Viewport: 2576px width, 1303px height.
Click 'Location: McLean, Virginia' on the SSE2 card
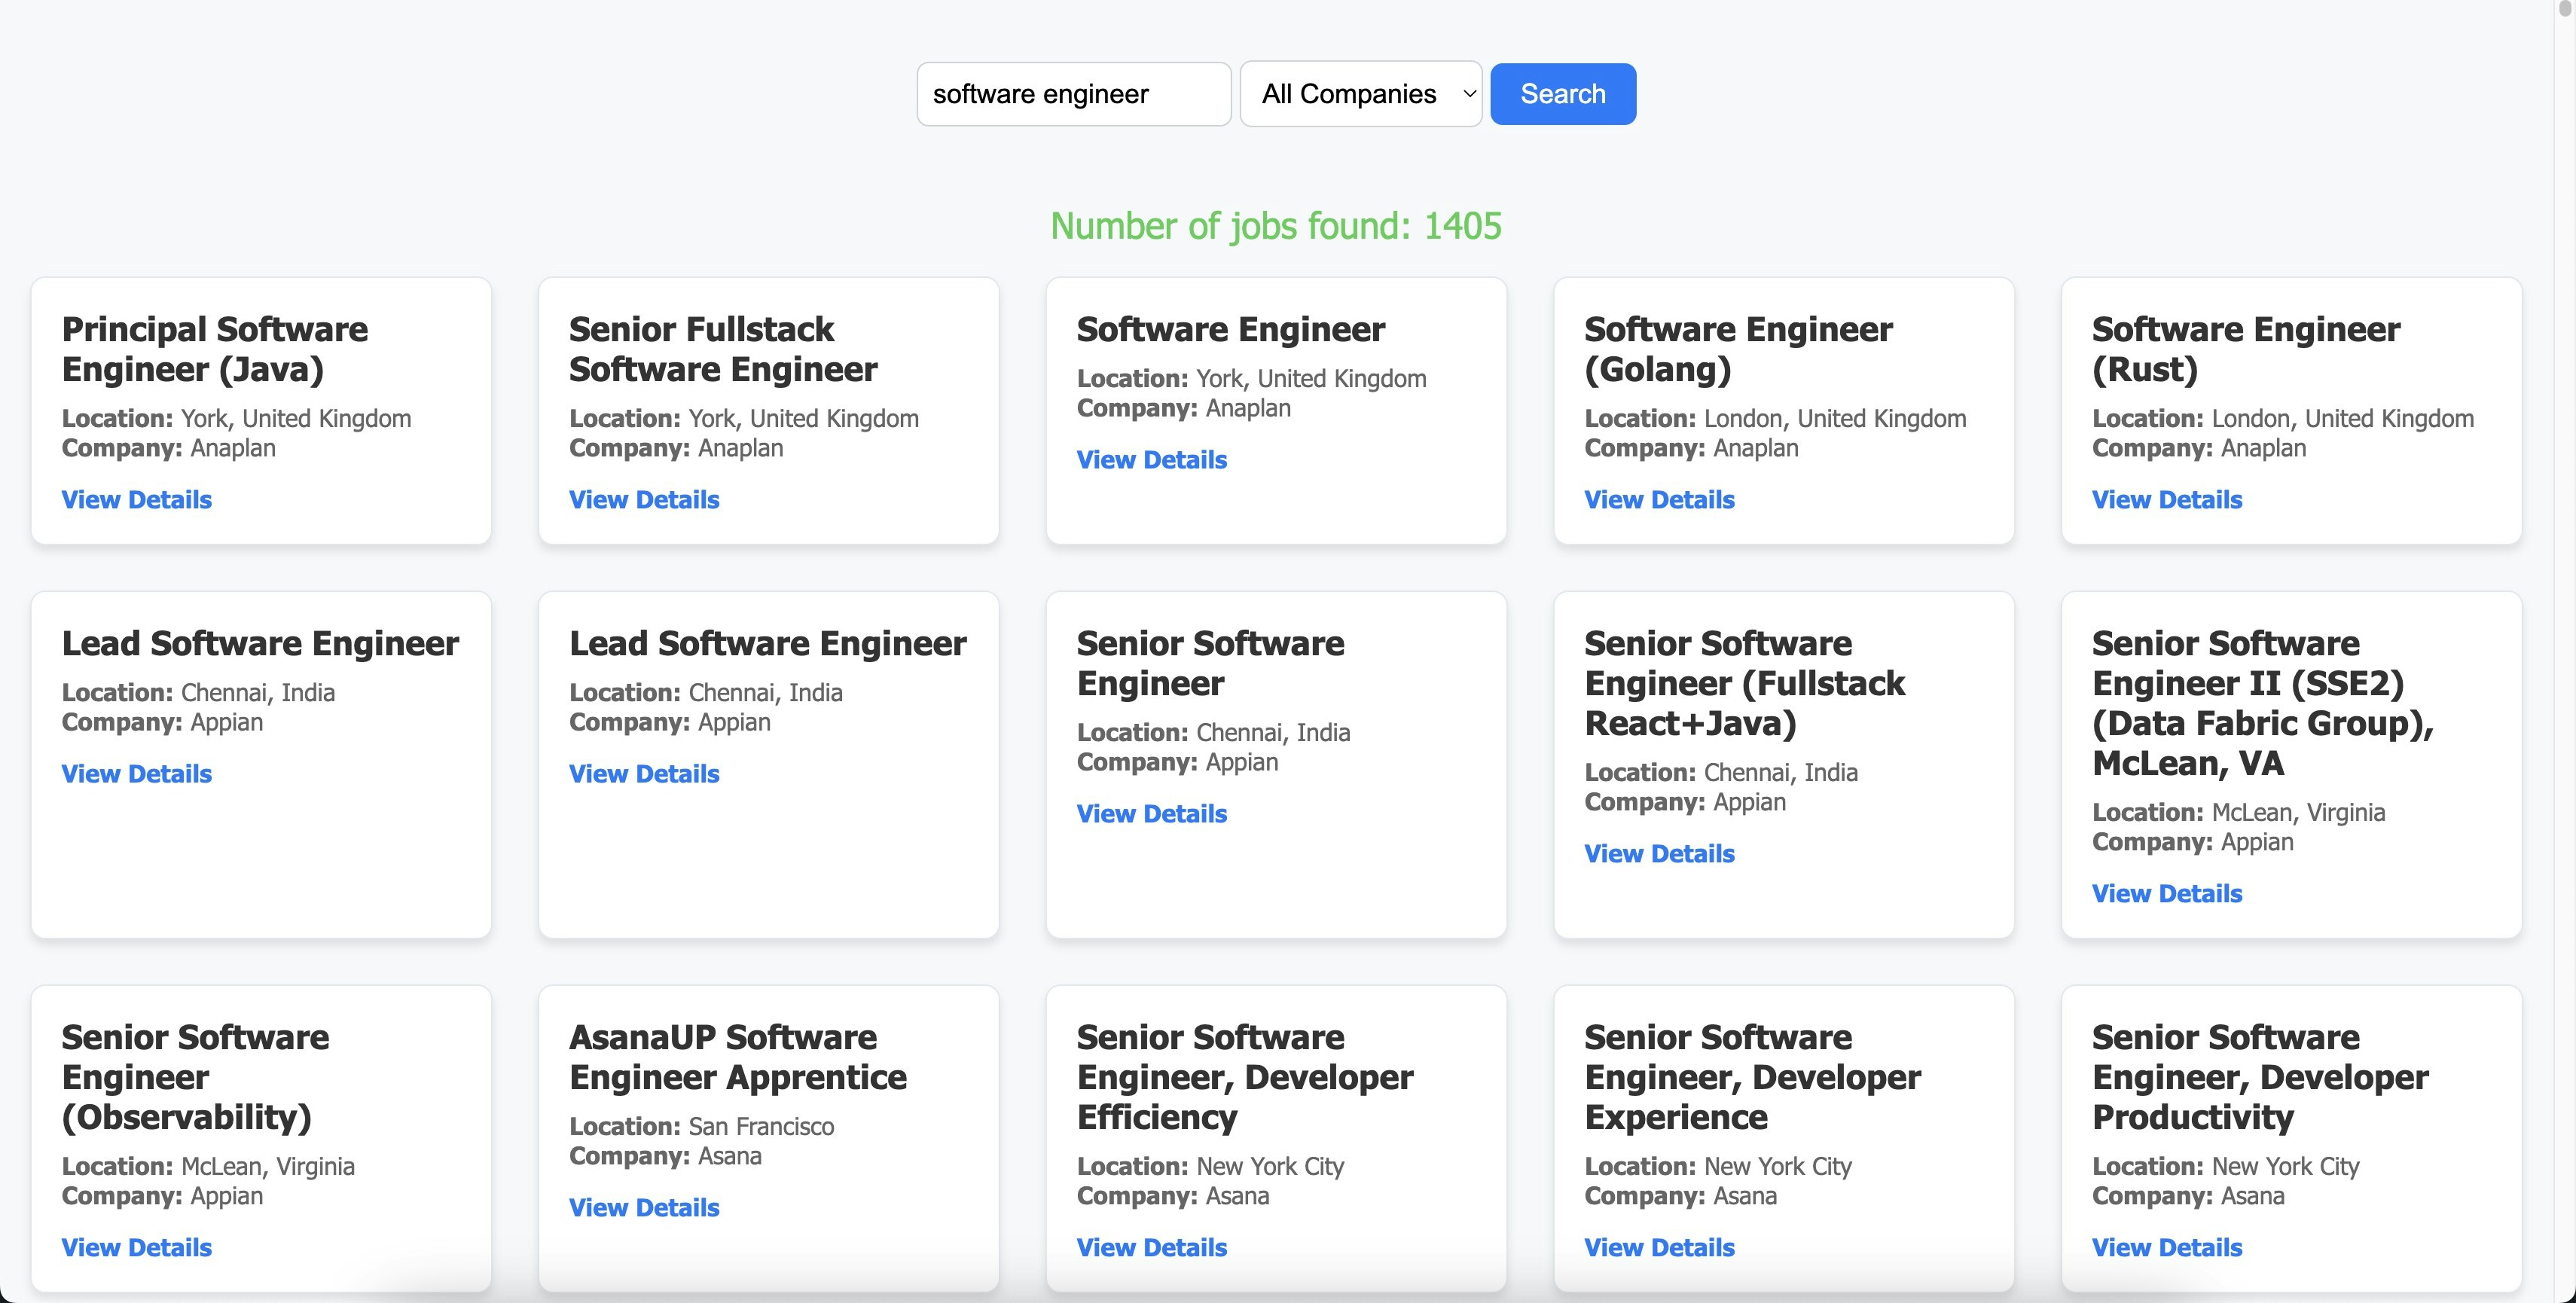pyautogui.click(x=2239, y=812)
